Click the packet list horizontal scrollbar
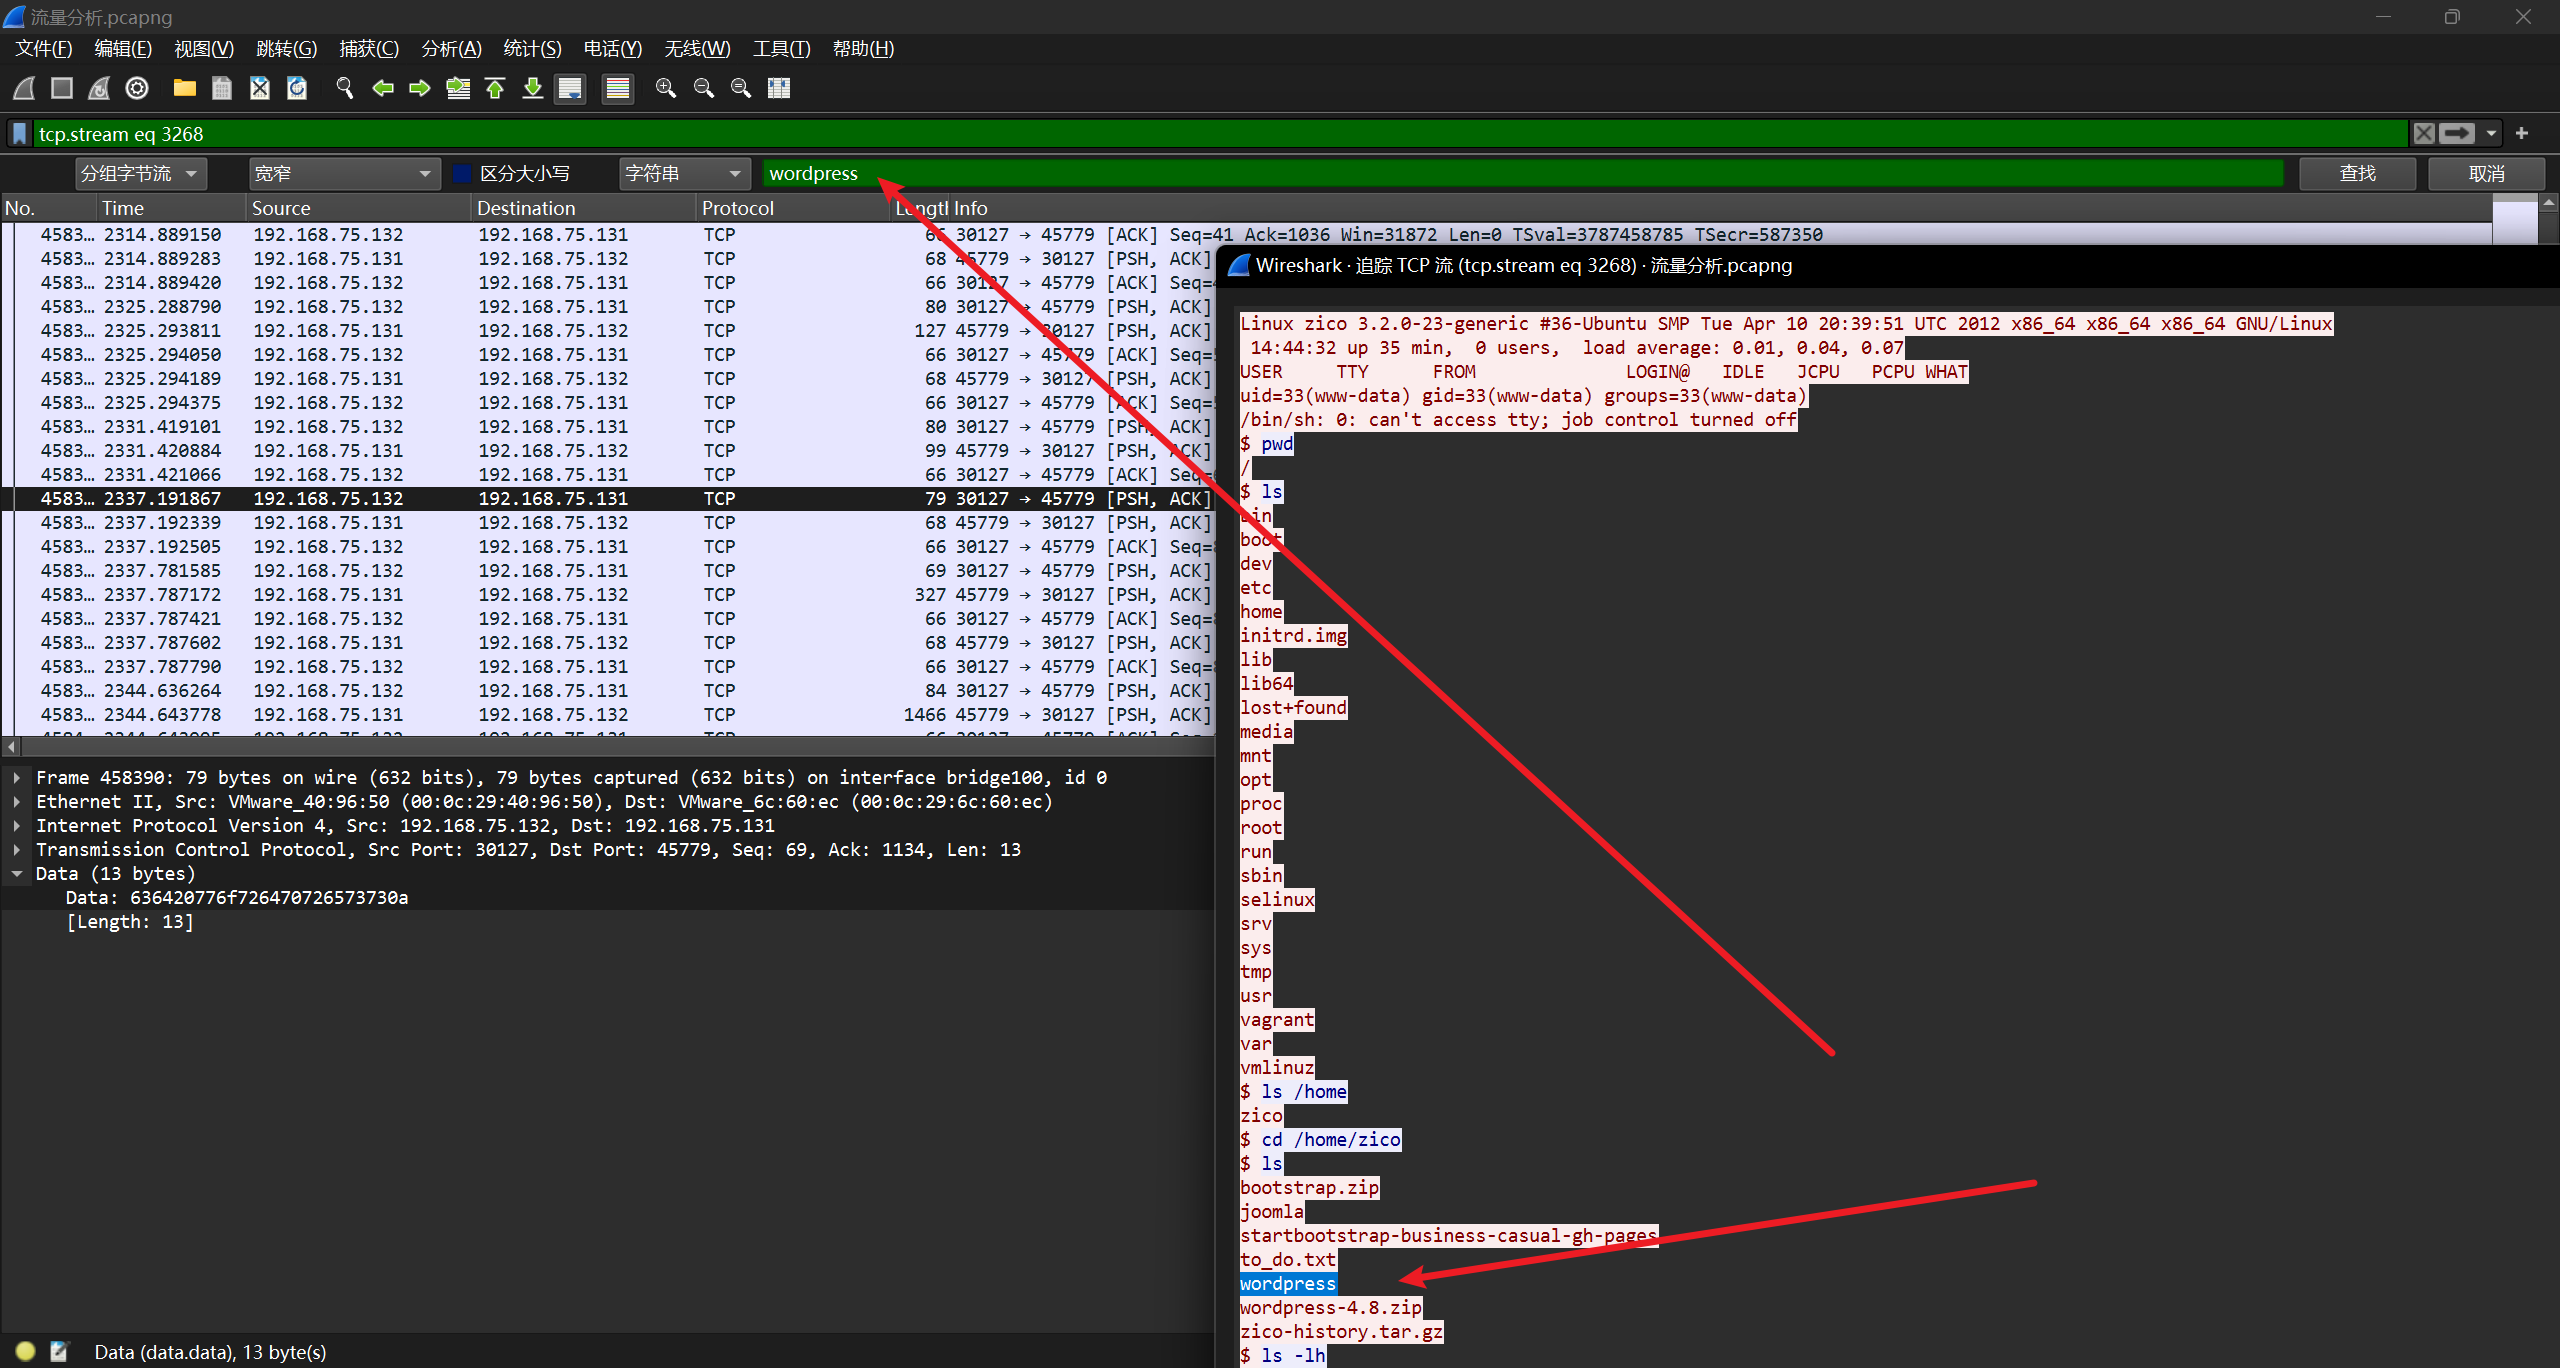 click(x=600, y=746)
